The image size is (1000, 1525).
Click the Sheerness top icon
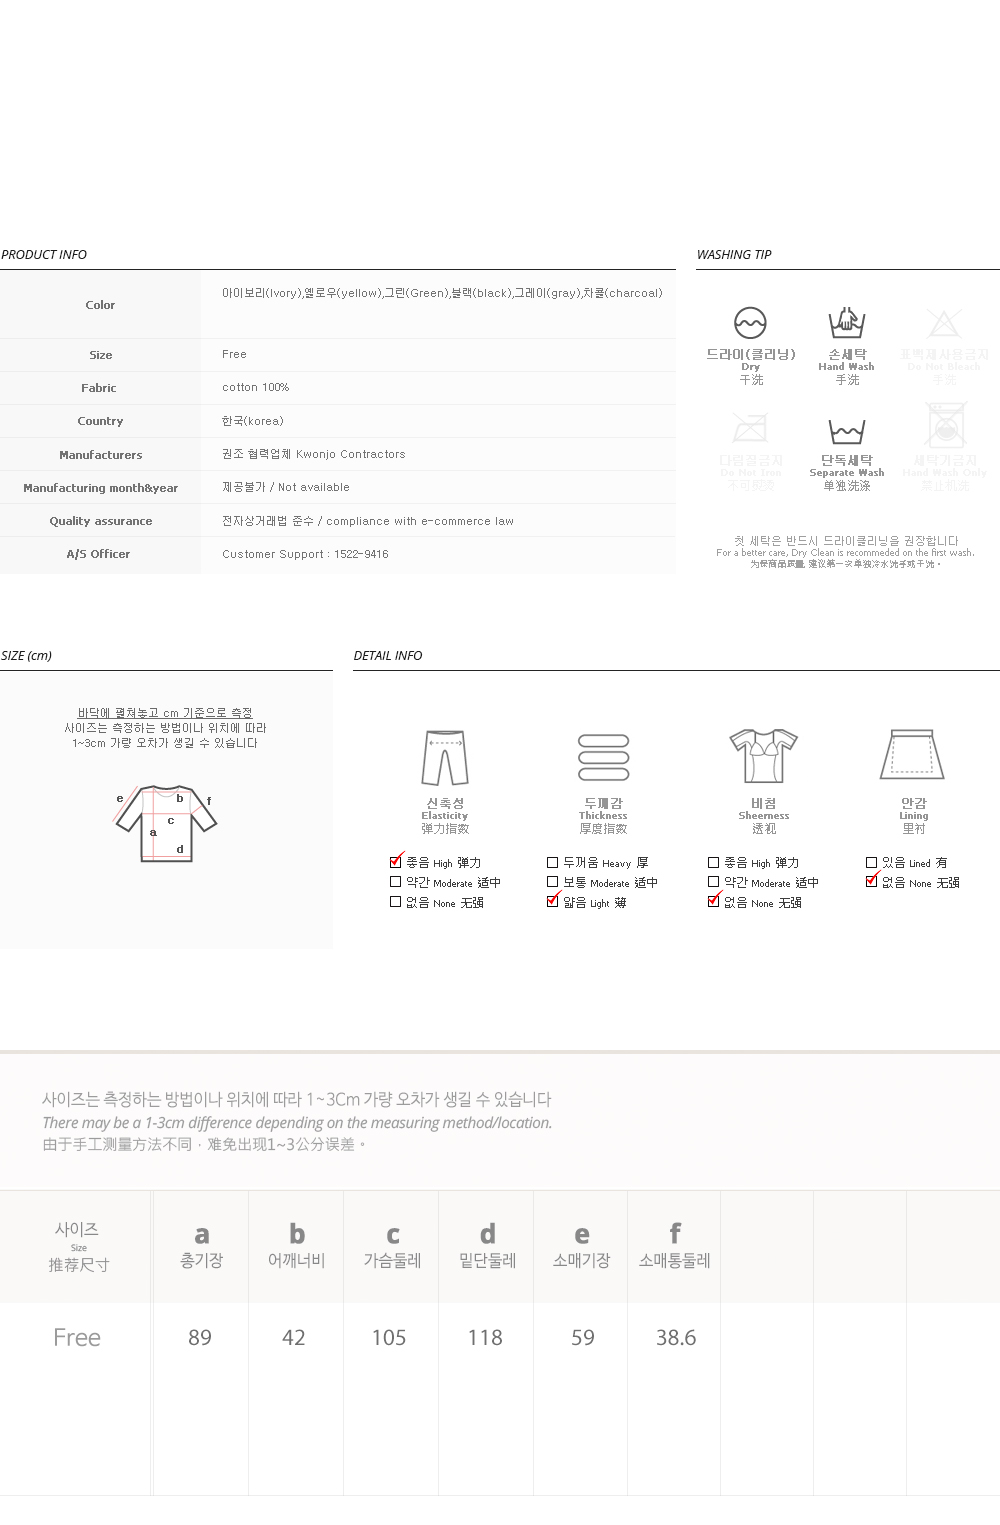[763, 756]
